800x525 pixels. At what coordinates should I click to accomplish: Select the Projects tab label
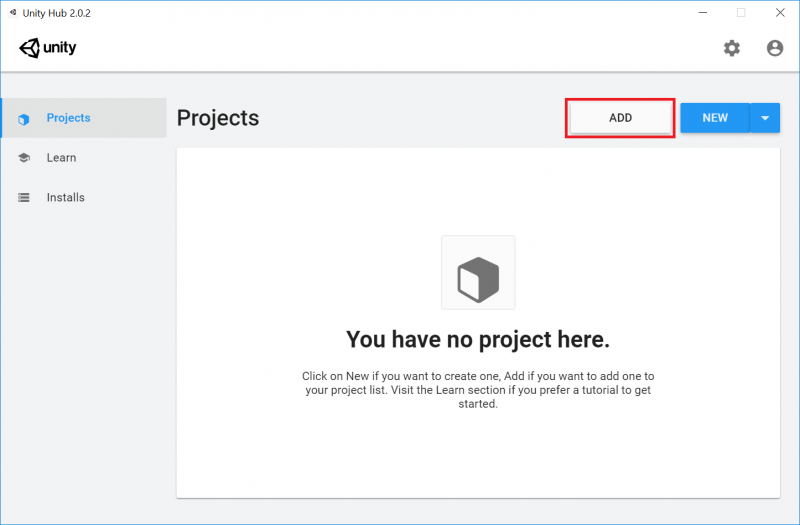click(x=68, y=118)
